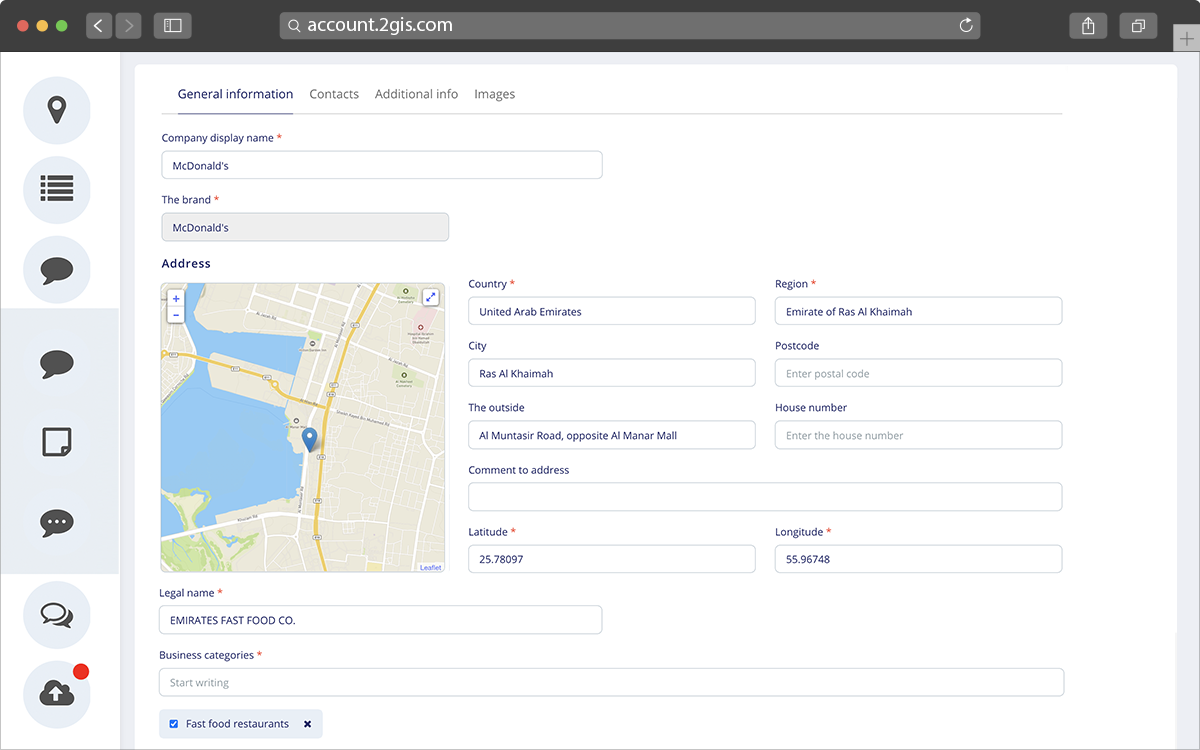Click the cloud upload sidebar icon

pos(57,693)
